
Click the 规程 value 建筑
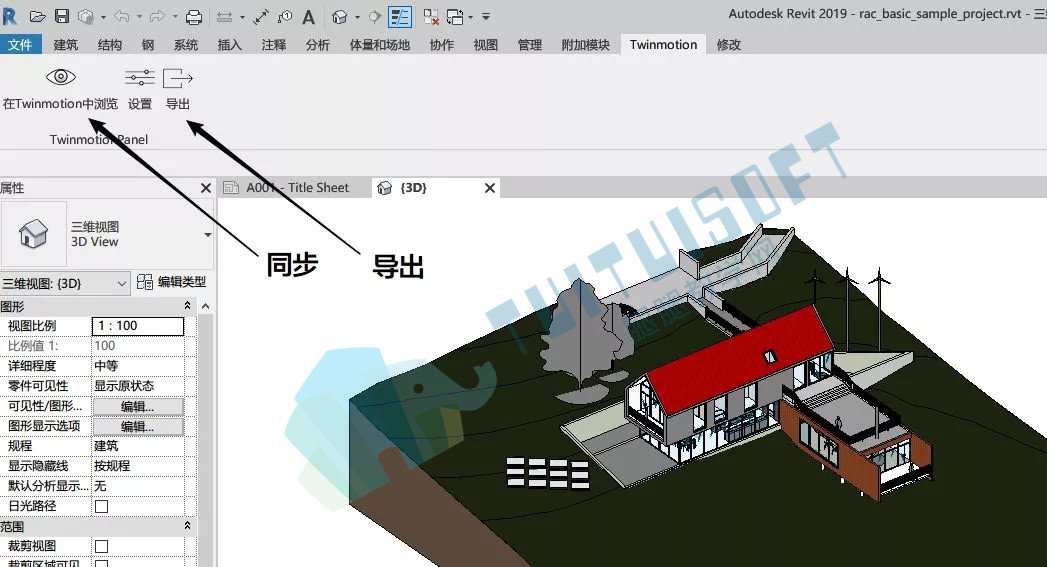coord(138,446)
